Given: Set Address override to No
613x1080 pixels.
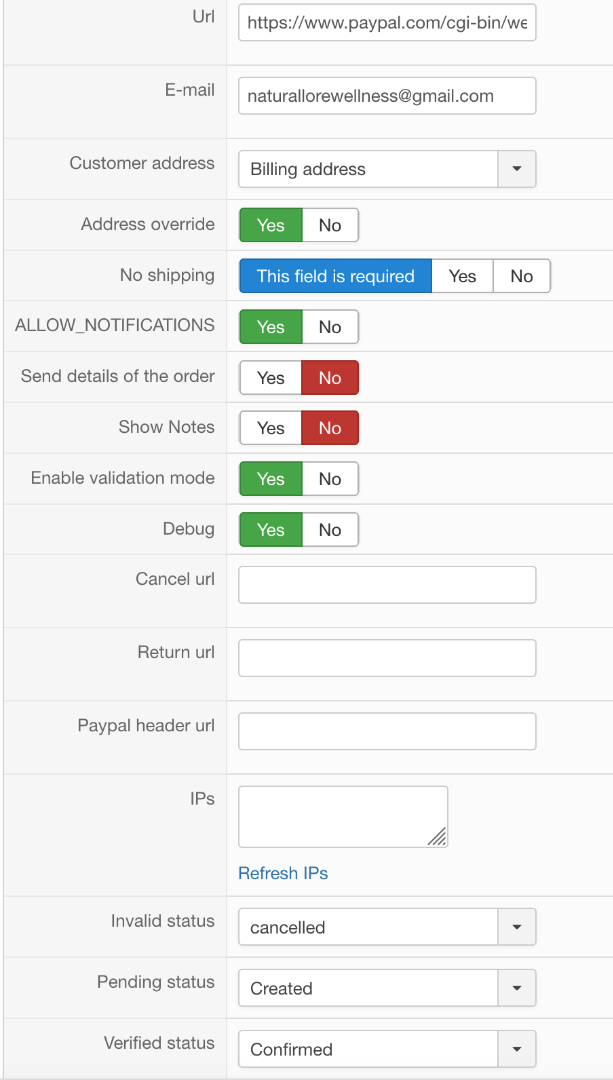Looking at the screenshot, I should [330, 225].
